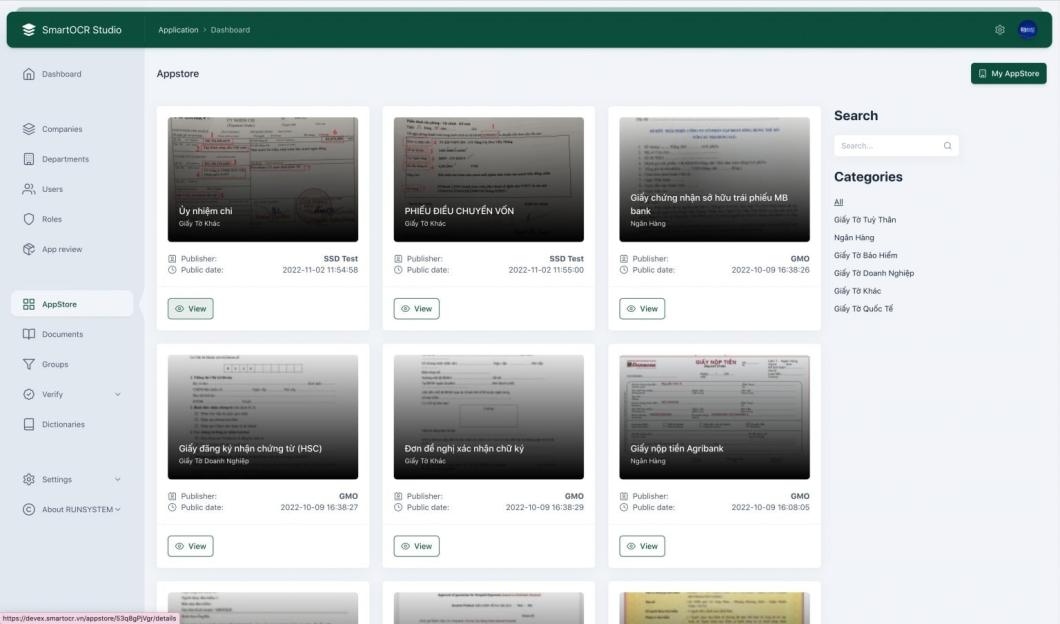Filter by Ngân Hàng category
Viewport: 1060px width, 624px height.
854,237
